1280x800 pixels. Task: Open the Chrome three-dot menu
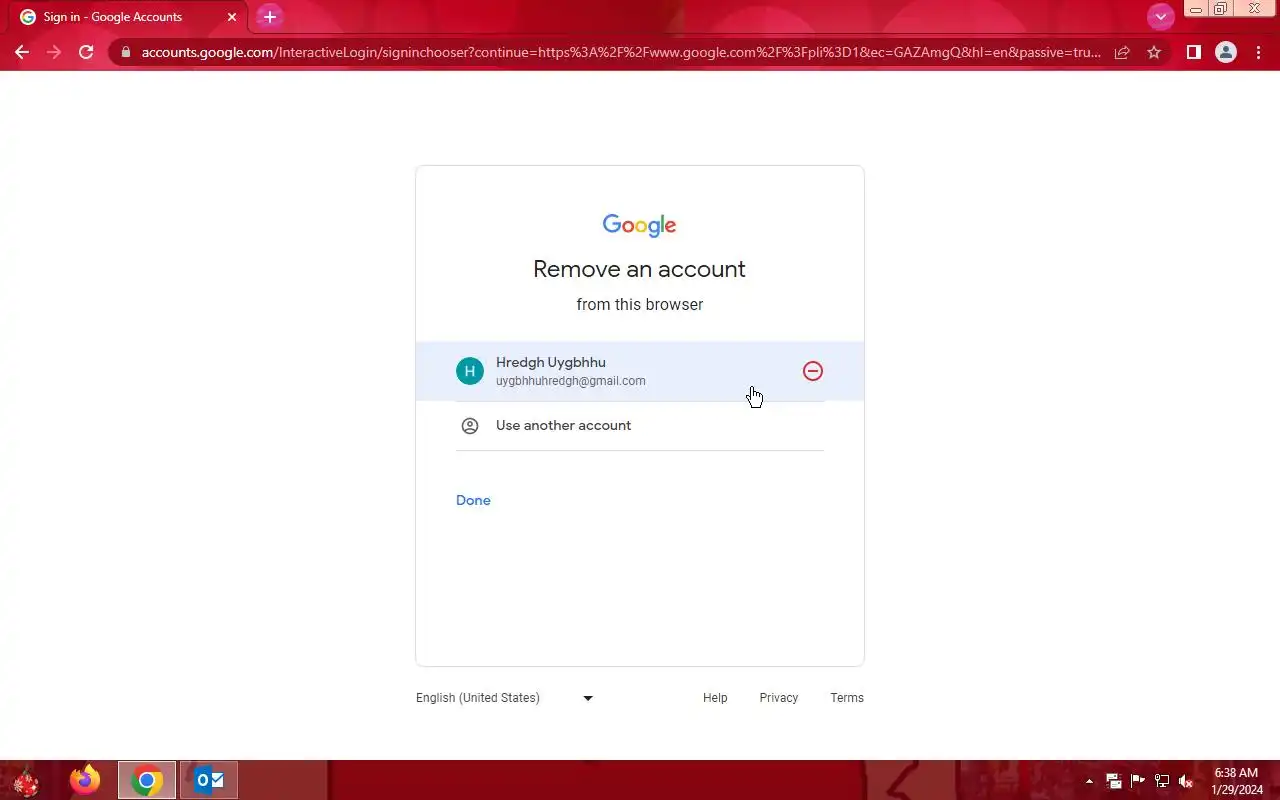[x=1258, y=52]
